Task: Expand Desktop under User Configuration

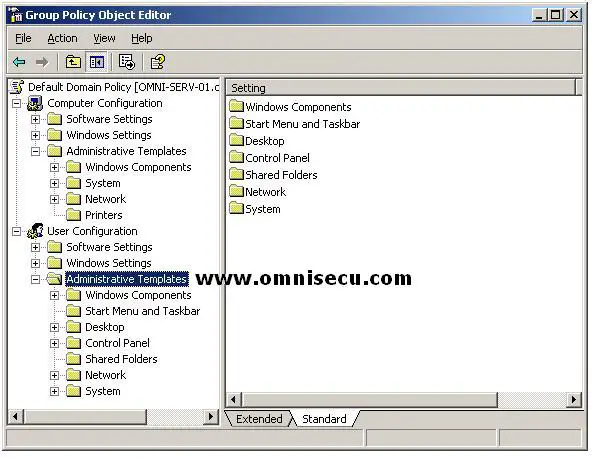Action: pyautogui.click(x=54, y=327)
